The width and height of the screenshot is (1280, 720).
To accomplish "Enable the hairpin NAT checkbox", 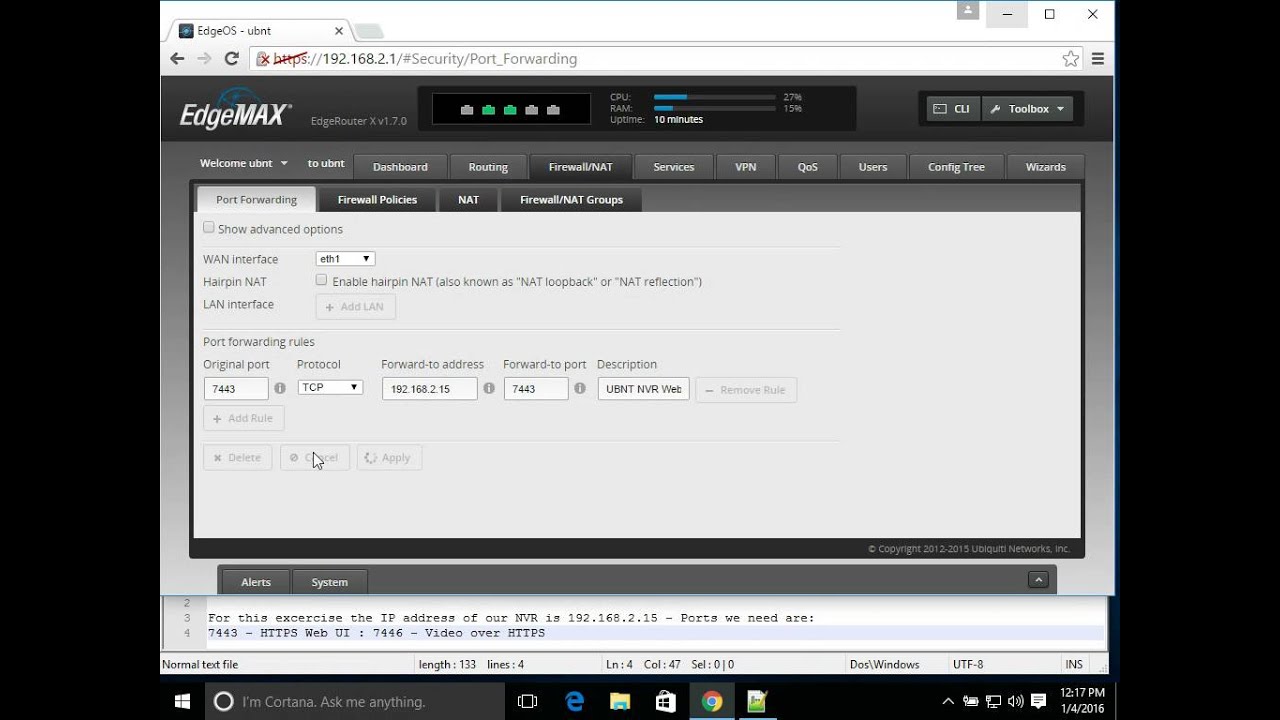I will [x=321, y=281].
